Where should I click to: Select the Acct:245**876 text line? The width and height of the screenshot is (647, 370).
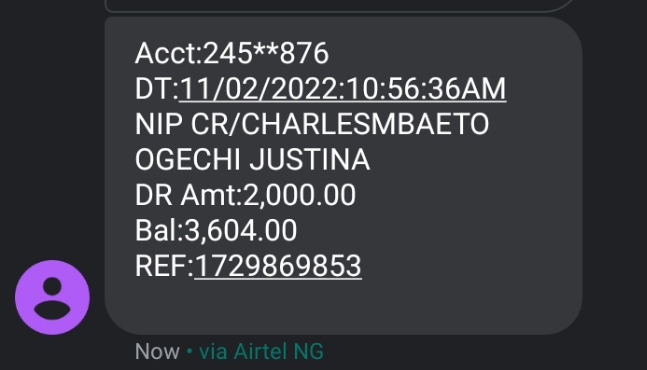tap(232, 54)
